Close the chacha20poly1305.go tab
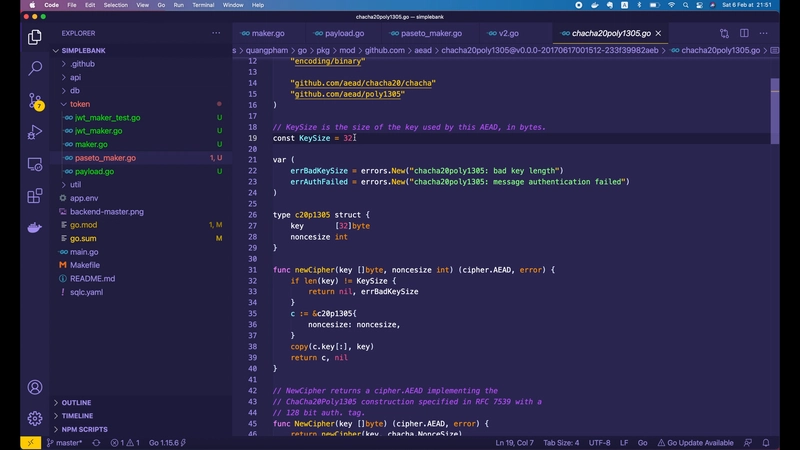The width and height of the screenshot is (800, 450). click(x=658, y=33)
